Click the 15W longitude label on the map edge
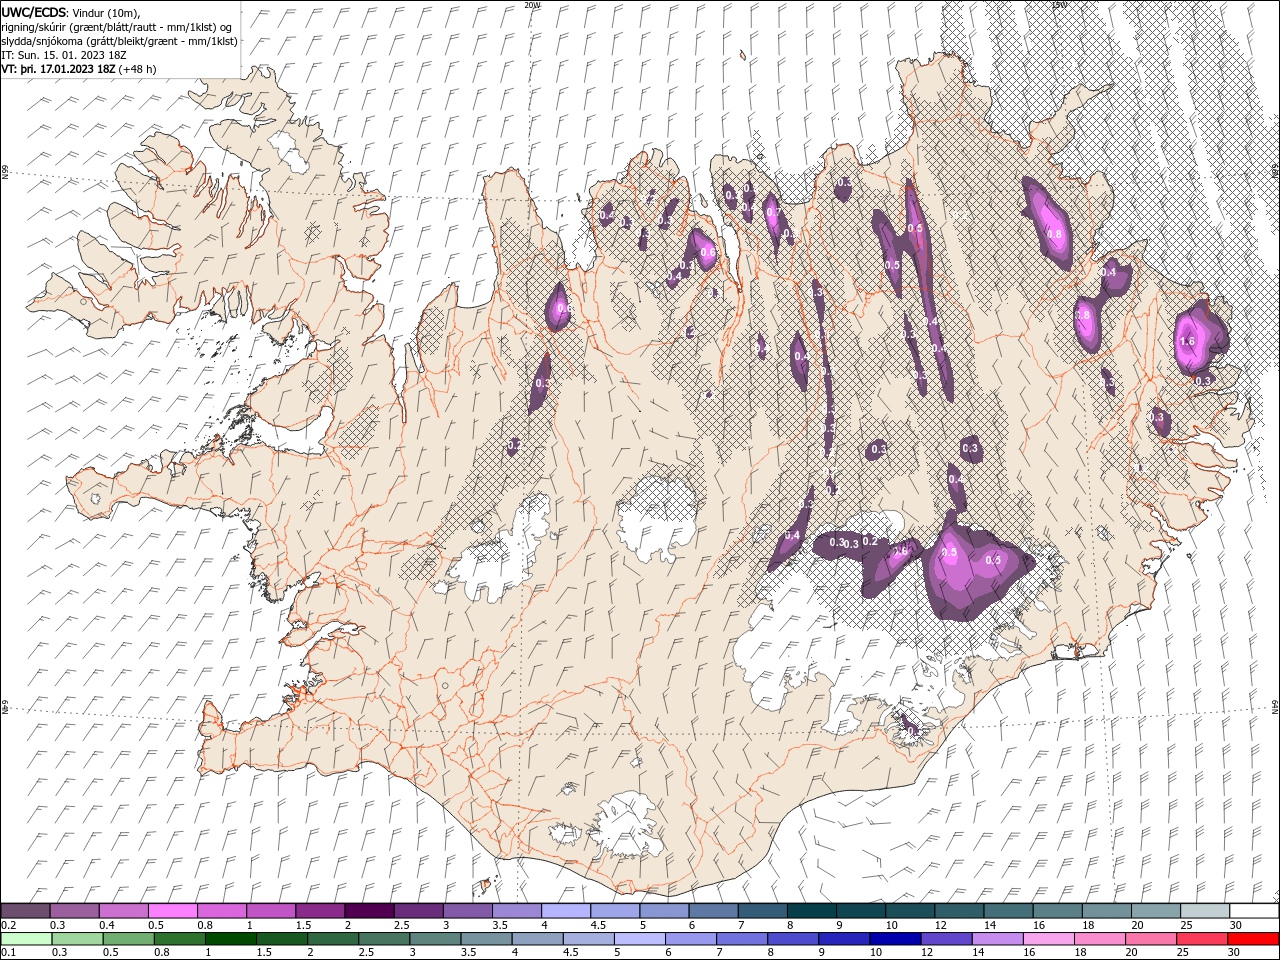 pyautogui.click(x=1059, y=5)
